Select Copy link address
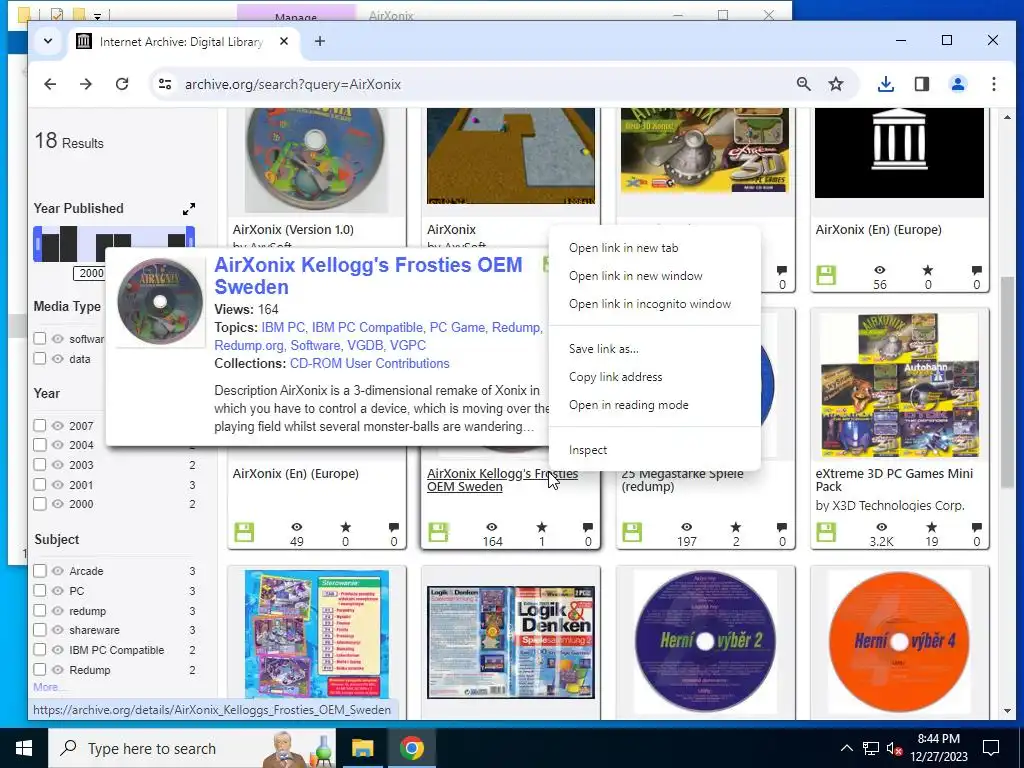Viewport: 1024px width, 768px height. (x=654, y=377)
